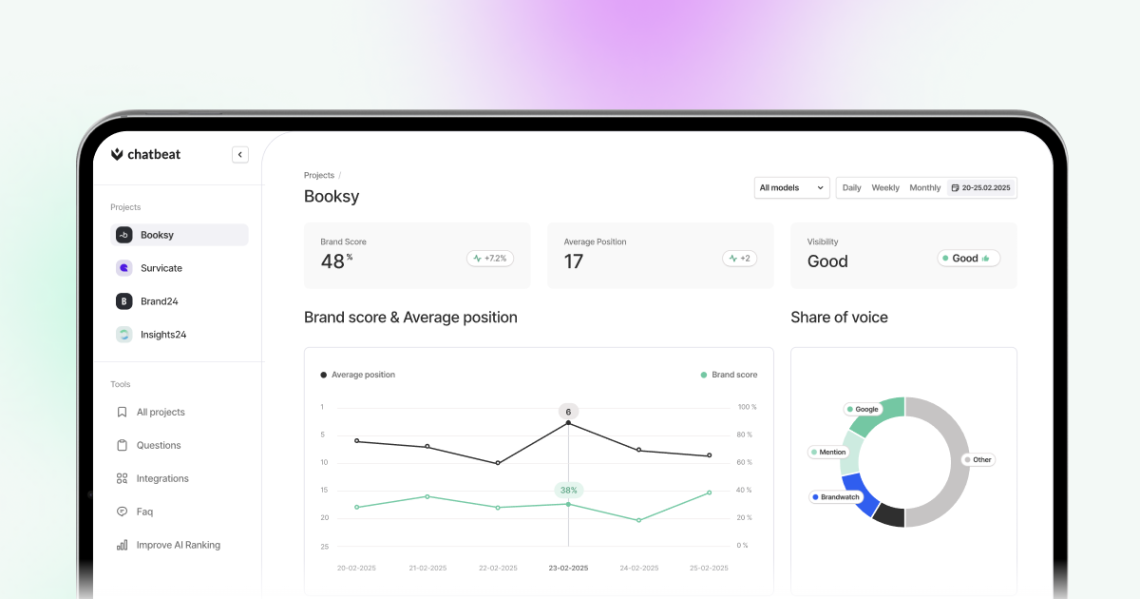Screen dimensions: 1140x599
Task: Switch to Weekly view
Action: 885,188
